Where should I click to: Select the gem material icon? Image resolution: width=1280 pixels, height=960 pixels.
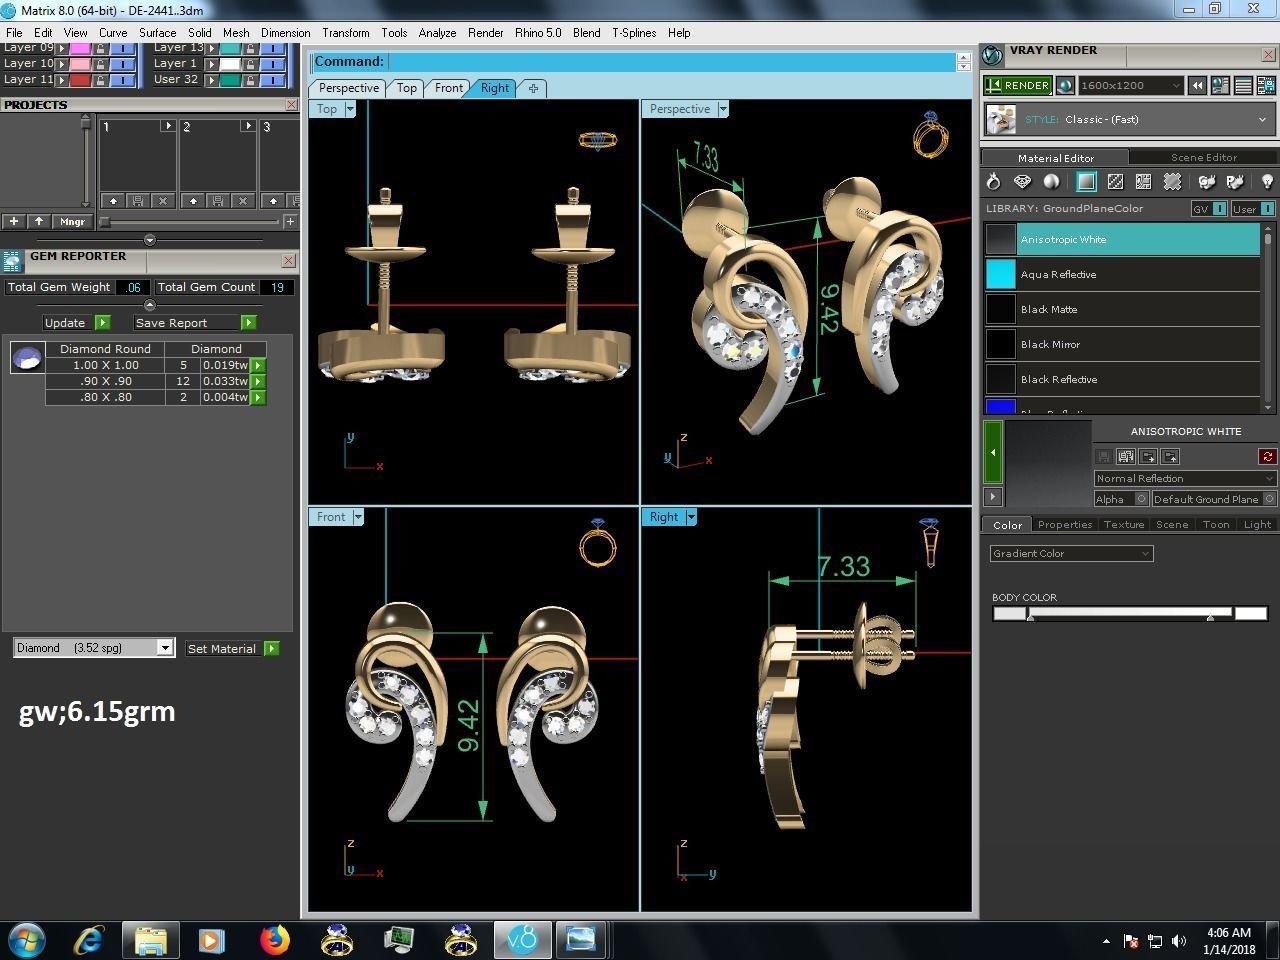(1022, 182)
